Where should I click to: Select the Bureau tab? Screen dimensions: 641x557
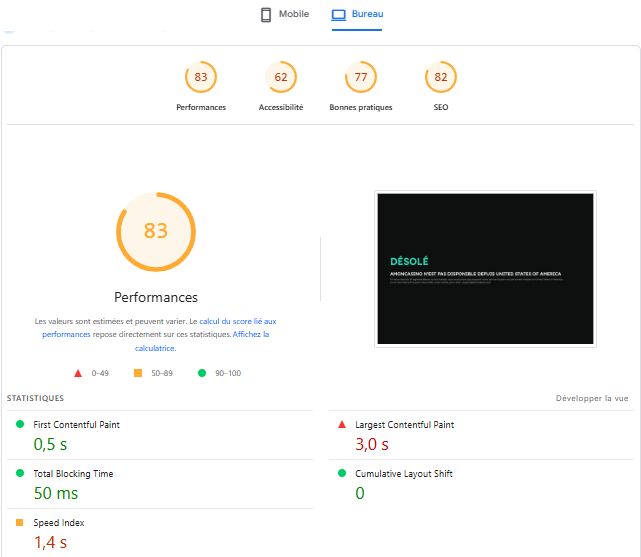[357, 14]
